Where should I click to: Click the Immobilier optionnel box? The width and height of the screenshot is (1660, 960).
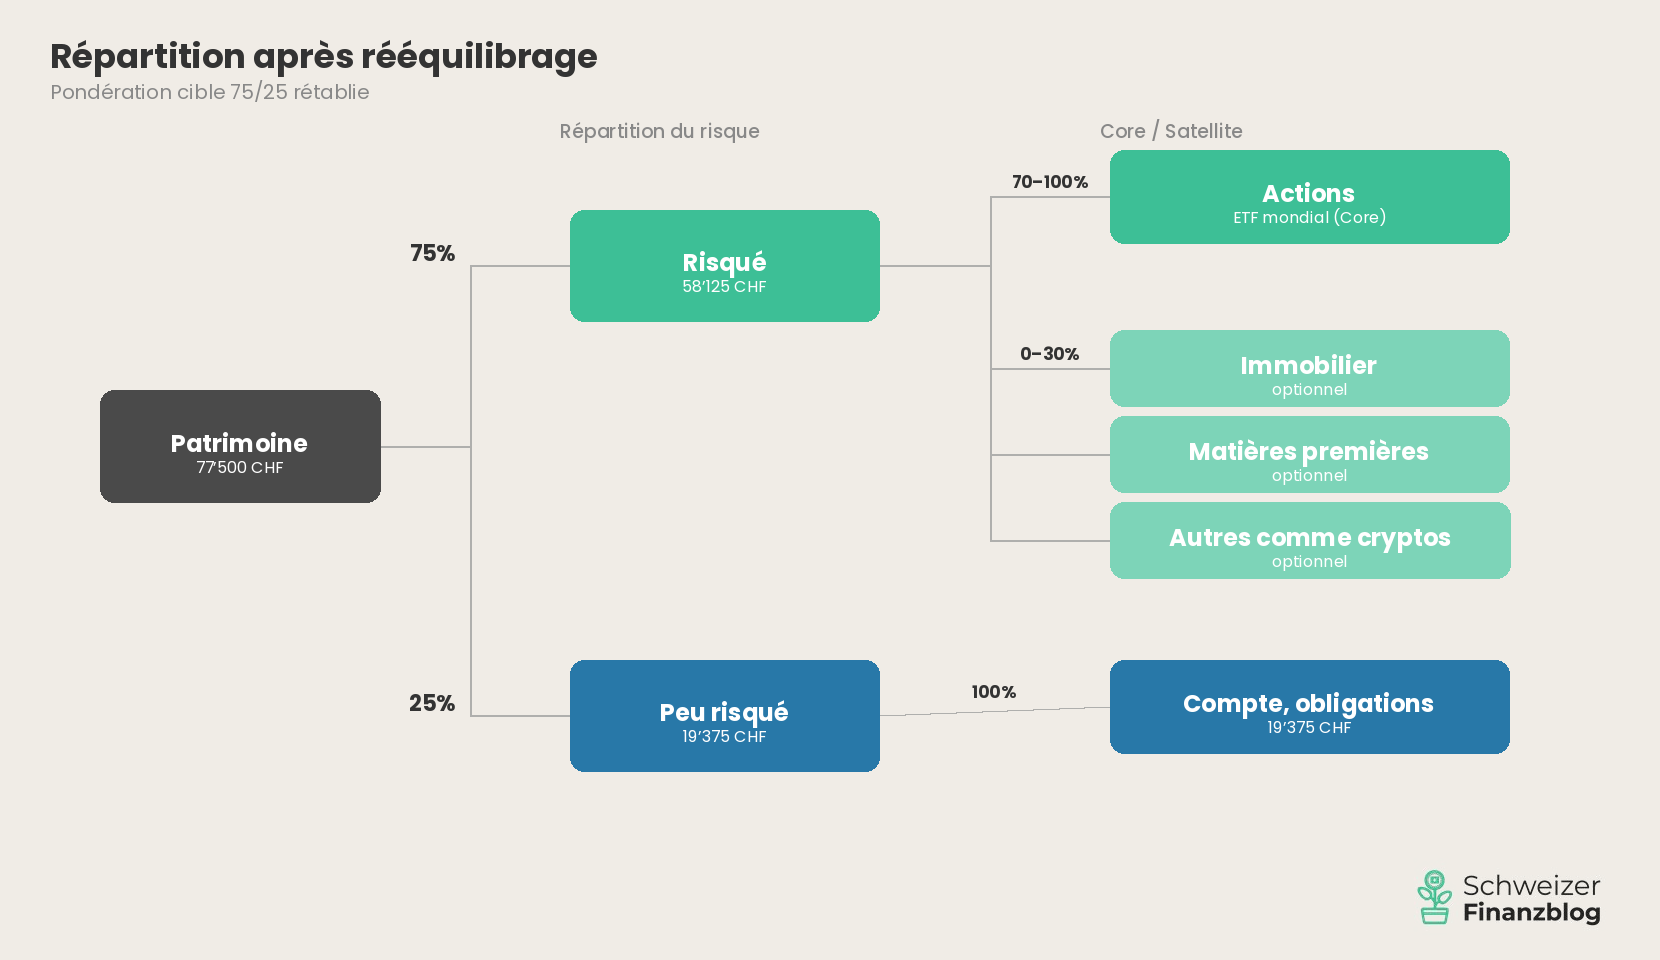[x=1309, y=369]
